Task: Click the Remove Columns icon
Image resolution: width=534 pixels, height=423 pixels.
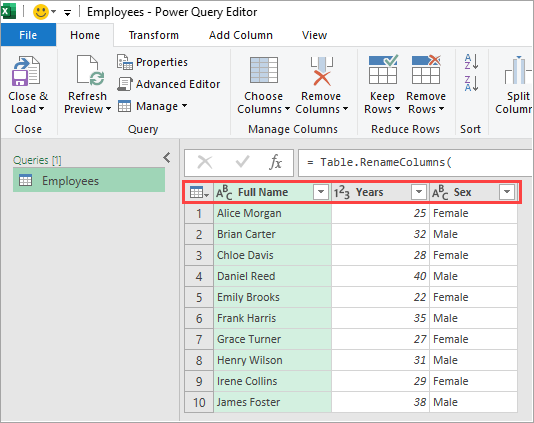Action: coord(321,71)
